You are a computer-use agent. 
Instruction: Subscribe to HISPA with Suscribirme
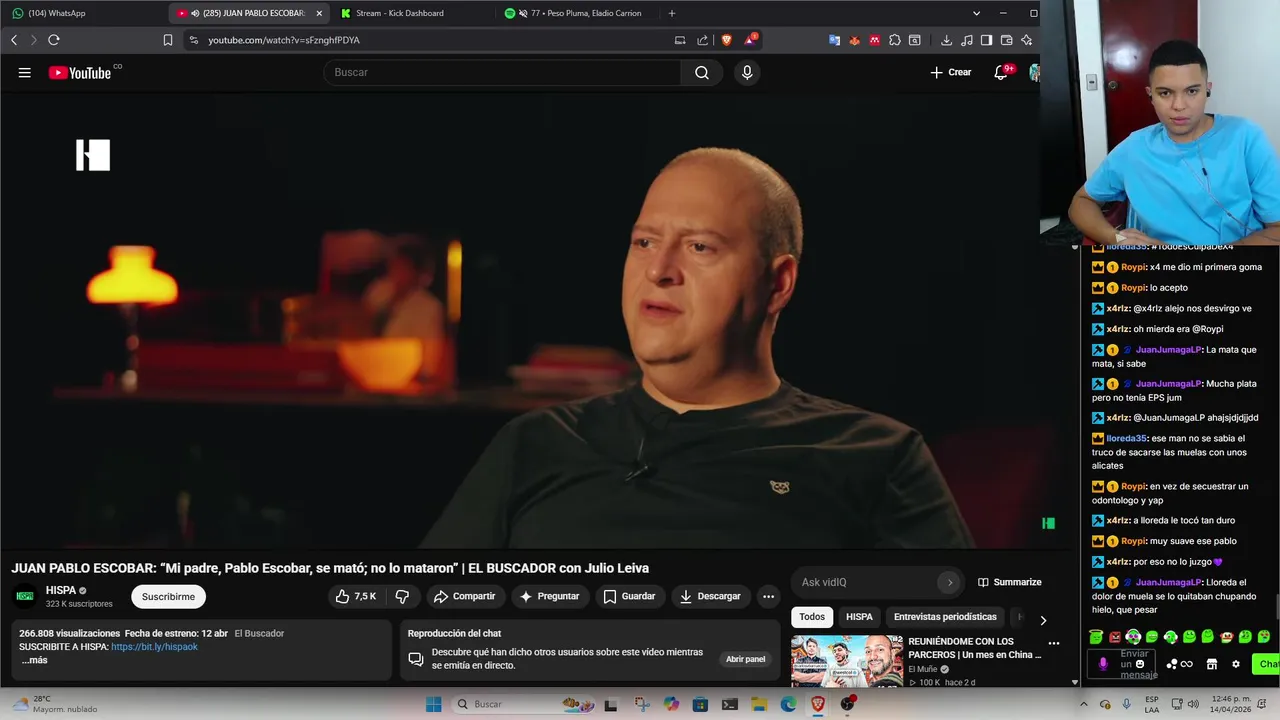[168, 596]
